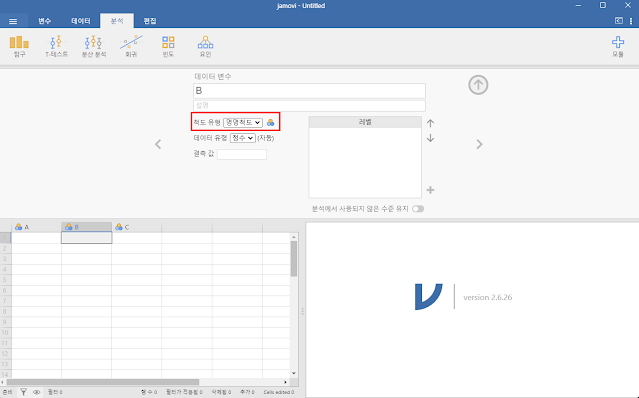Click the variable name field containing B
This screenshot has width=639, height=398.
pyautogui.click(x=309, y=90)
